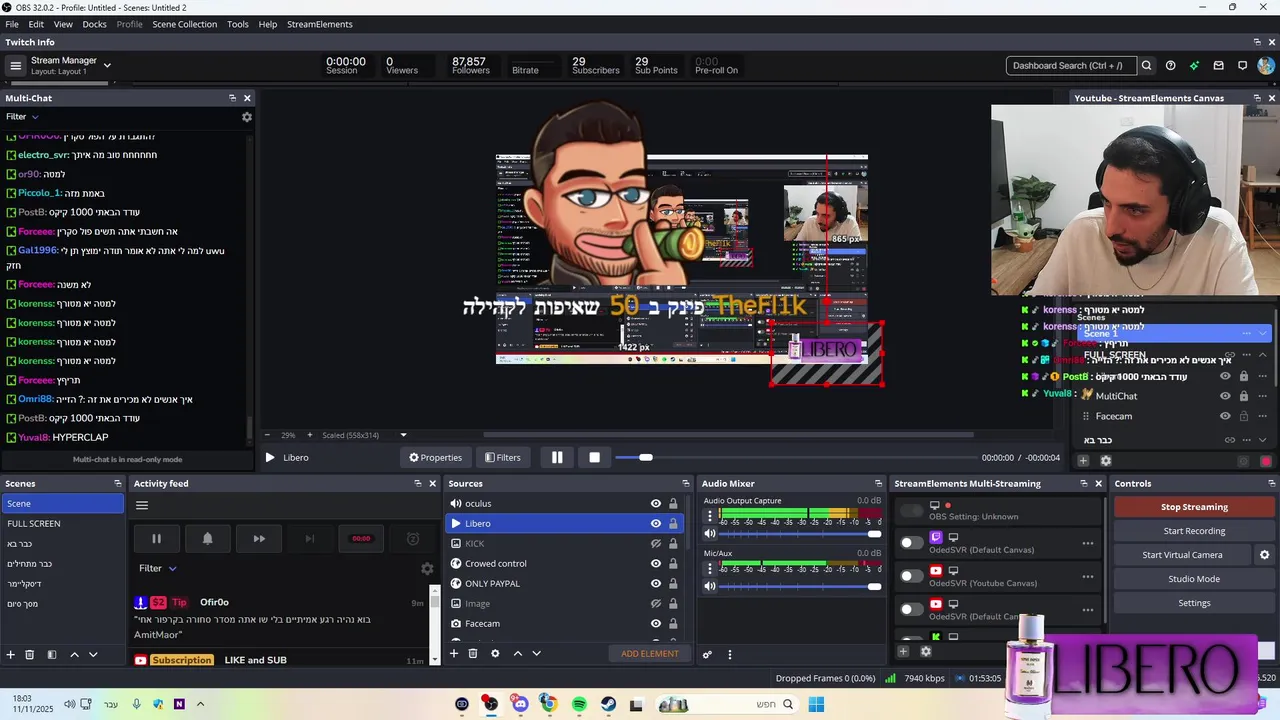
Task: Click Start Recording button
Action: 1194,531
